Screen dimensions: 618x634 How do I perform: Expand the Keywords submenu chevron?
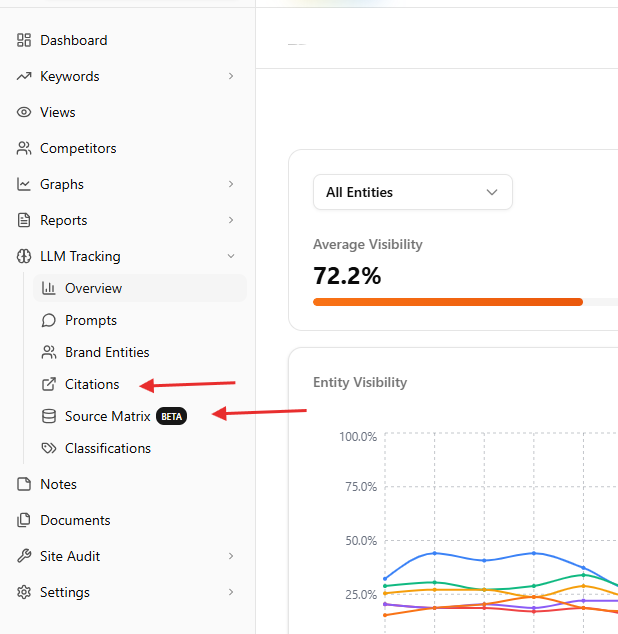[x=231, y=76]
